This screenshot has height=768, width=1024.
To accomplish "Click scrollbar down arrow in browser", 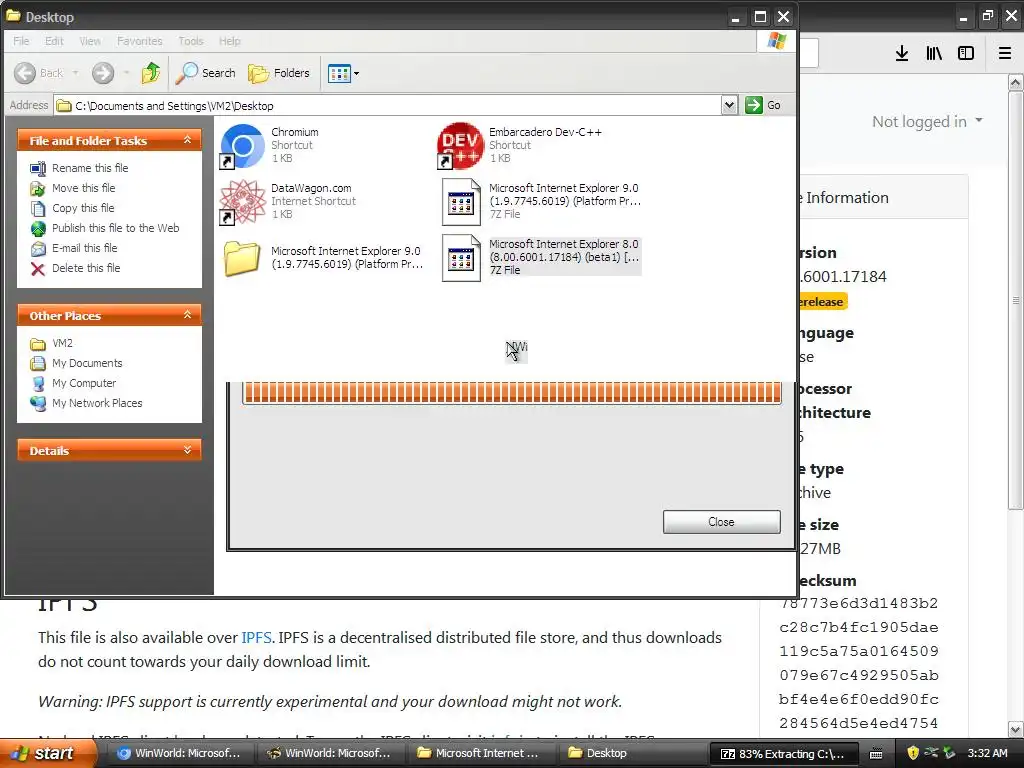I will 1015,729.
